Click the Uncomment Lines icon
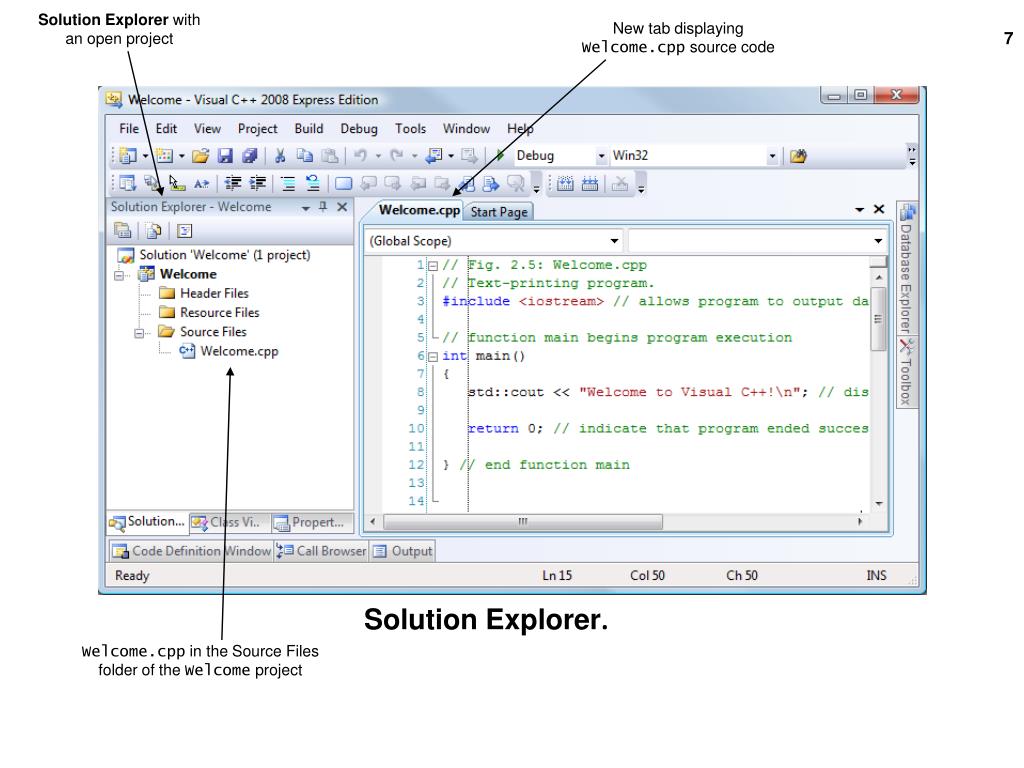Viewport: 1024px width, 768px height. pyautogui.click(x=313, y=184)
